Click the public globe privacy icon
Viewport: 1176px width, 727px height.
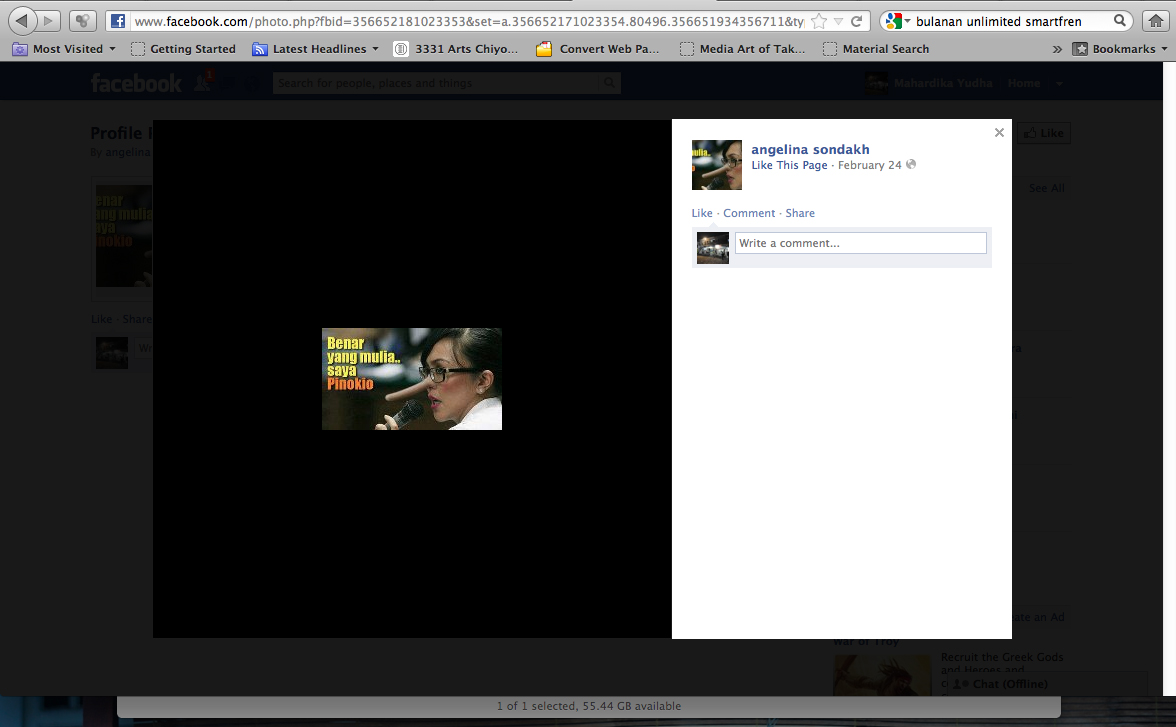point(911,164)
